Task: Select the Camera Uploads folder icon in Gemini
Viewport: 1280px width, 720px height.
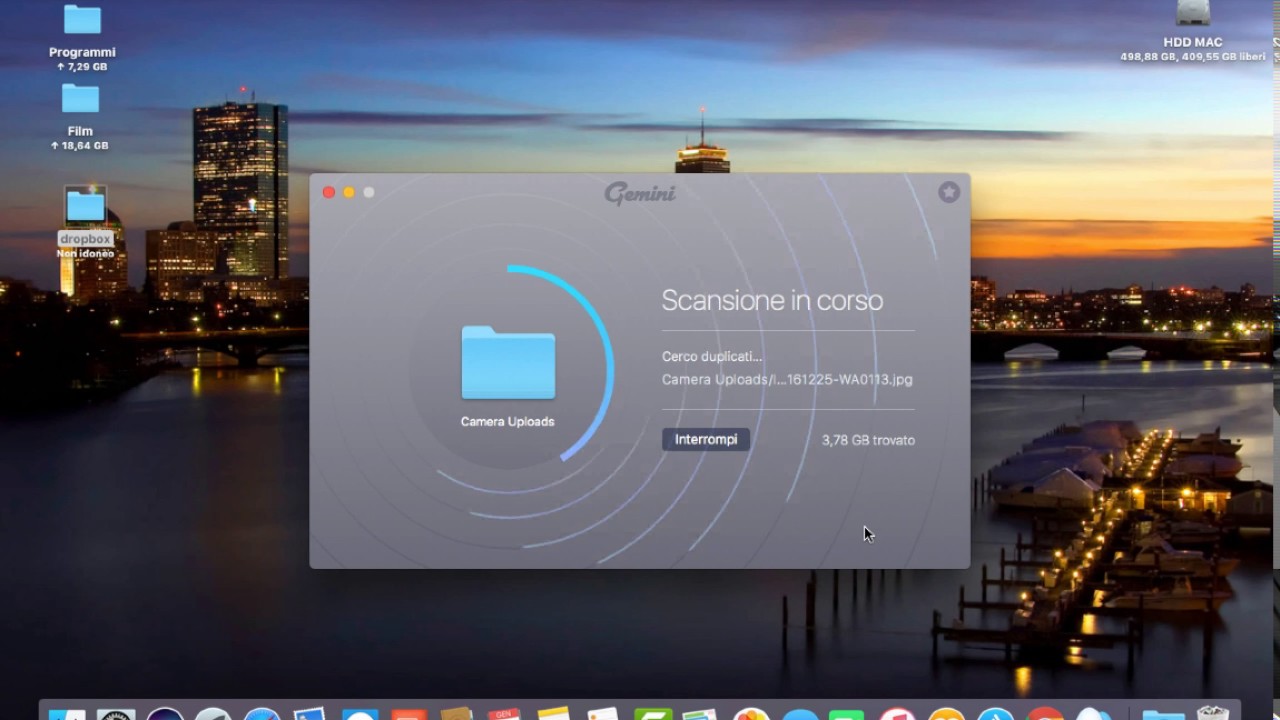Action: (x=508, y=363)
